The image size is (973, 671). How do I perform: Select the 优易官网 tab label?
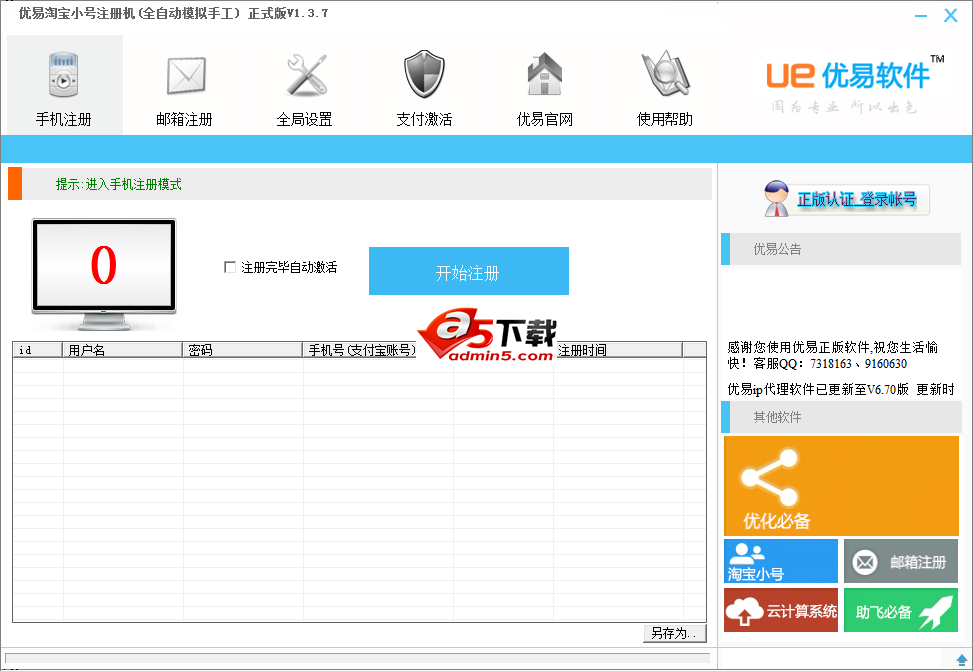pyautogui.click(x=544, y=119)
